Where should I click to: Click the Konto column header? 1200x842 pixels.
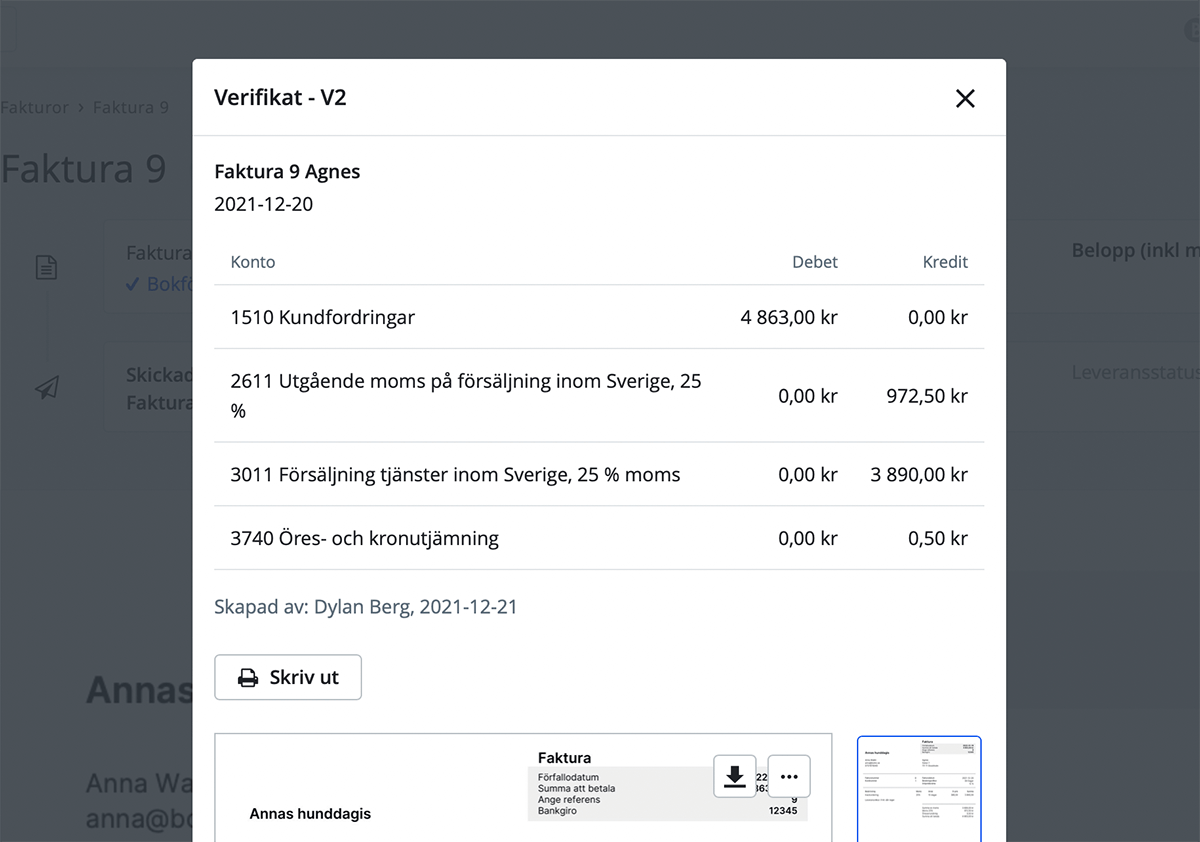252,262
